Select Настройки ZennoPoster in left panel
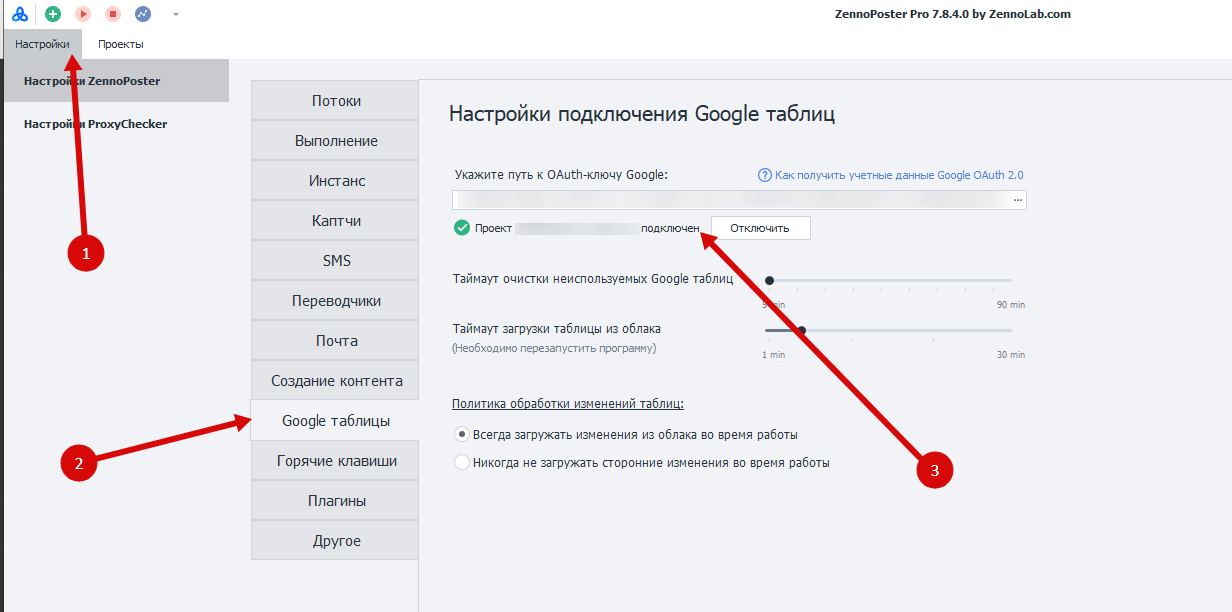The width and height of the screenshot is (1232, 612). pyautogui.click(x=116, y=81)
